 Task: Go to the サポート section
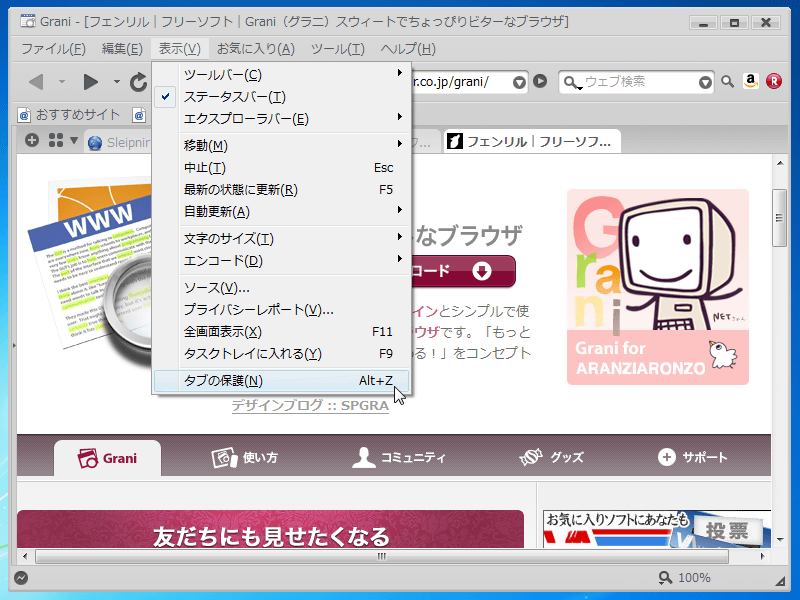coord(692,458)
